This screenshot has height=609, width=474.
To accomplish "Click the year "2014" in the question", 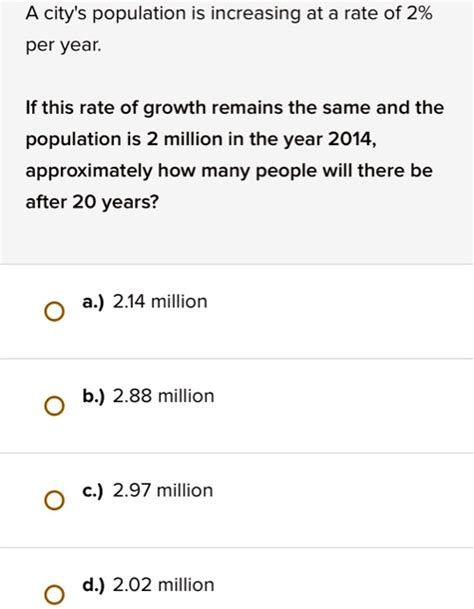I will [351, 139].
